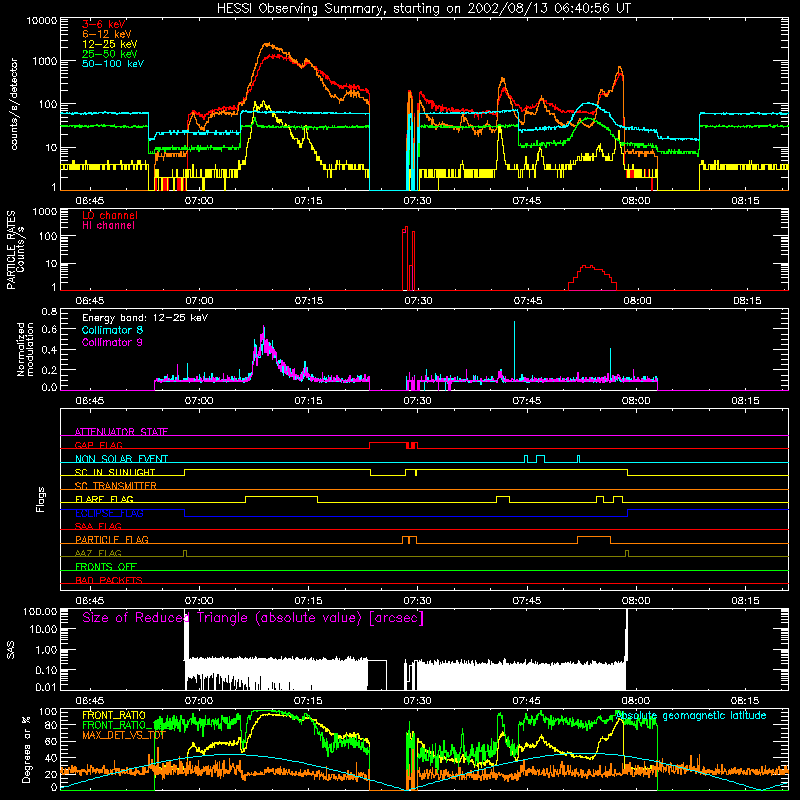Click the 07:30 time label under the top panel
The height and width of the screenshot is (800, 800).
[417, 201]
